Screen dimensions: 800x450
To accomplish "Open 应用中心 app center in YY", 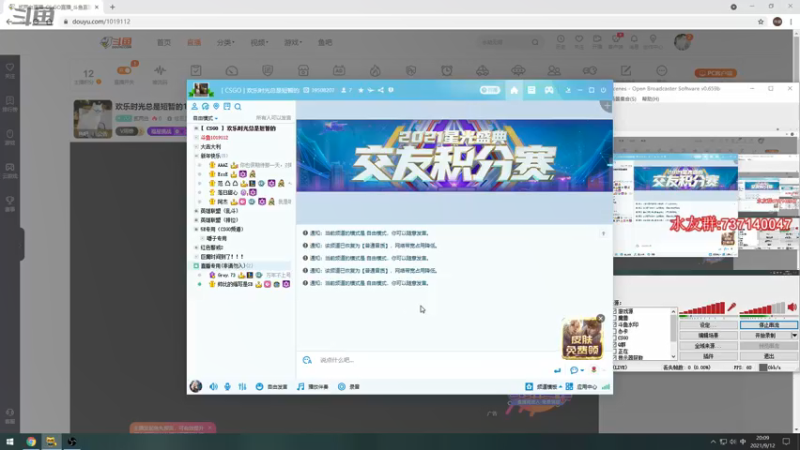I will 581,387.
